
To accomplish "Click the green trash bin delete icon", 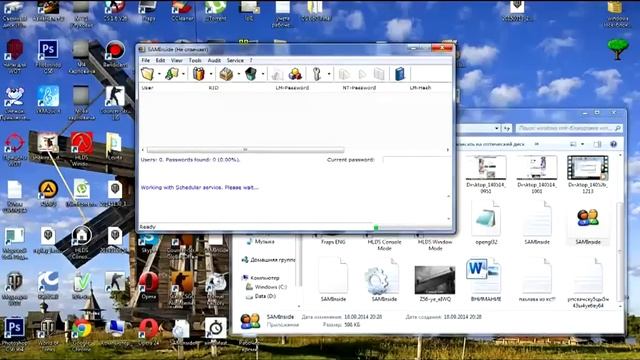I will [x=251, y=74].
